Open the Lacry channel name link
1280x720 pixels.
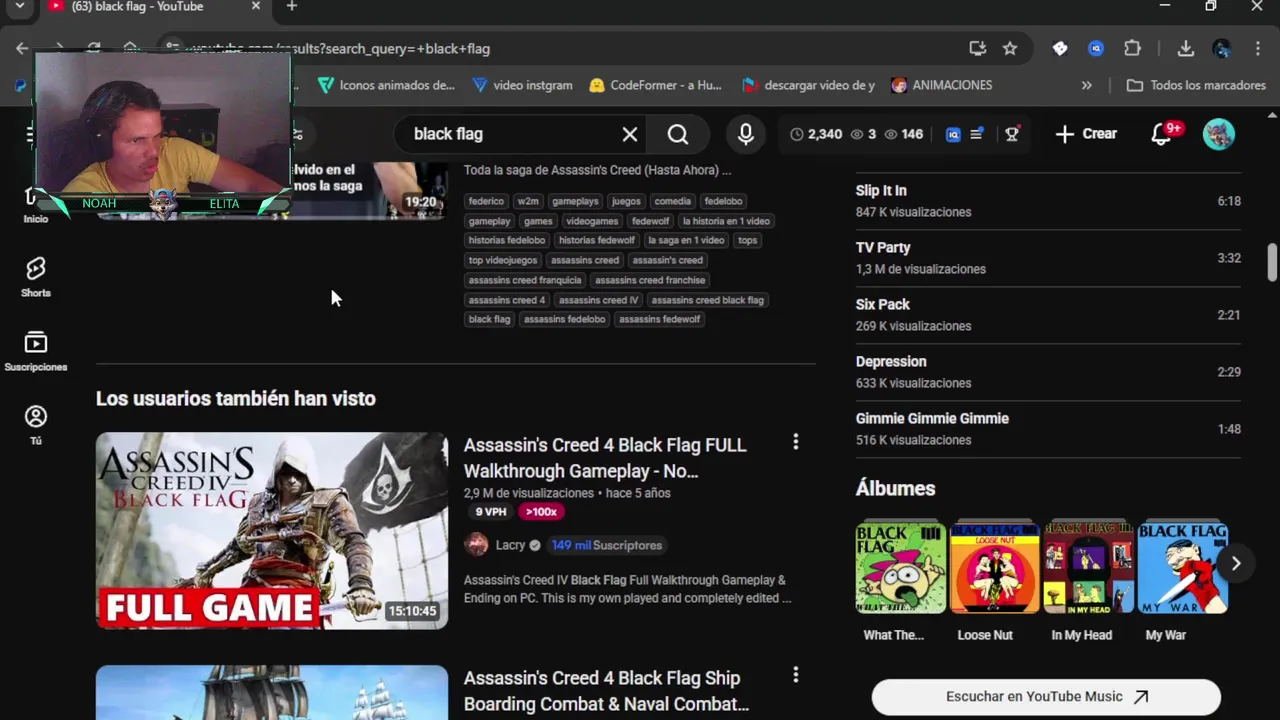510,545
